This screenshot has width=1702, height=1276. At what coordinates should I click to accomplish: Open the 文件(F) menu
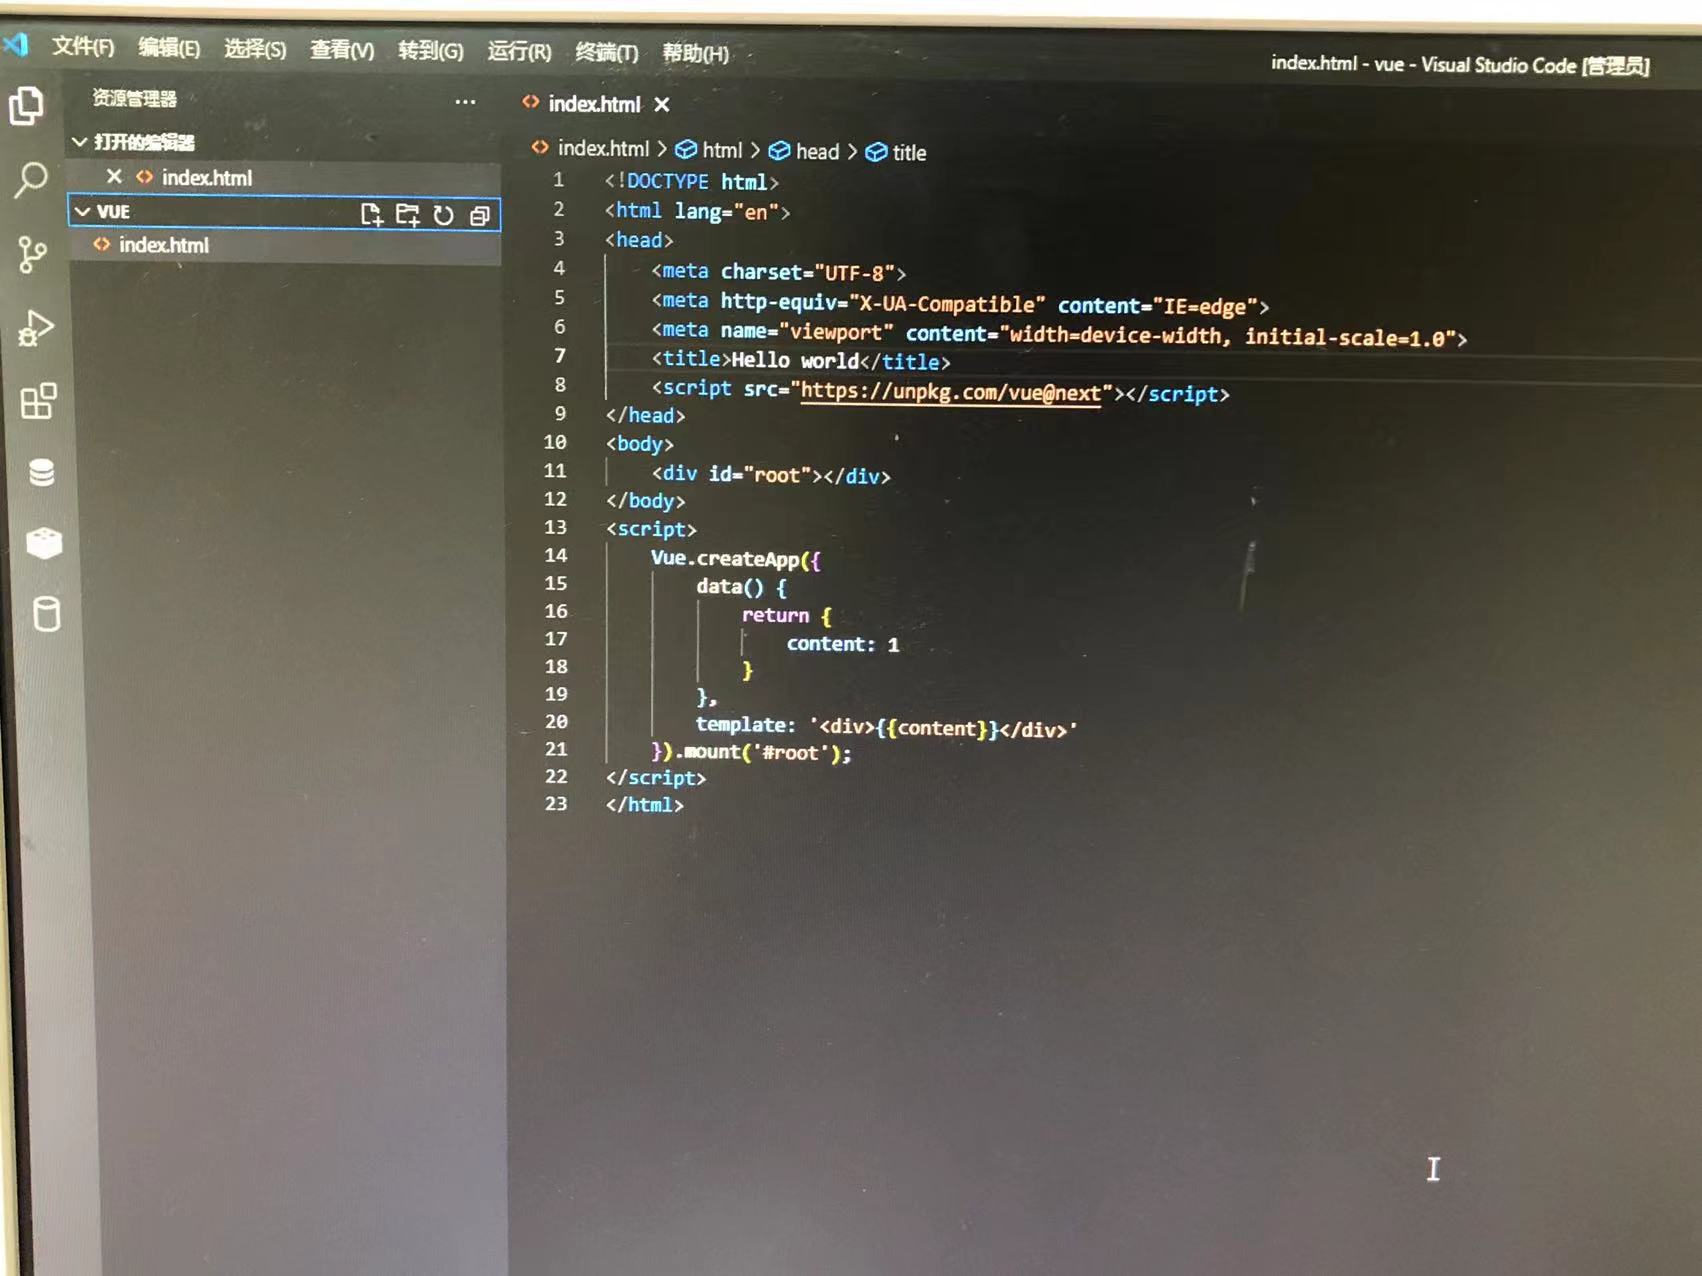83,46
